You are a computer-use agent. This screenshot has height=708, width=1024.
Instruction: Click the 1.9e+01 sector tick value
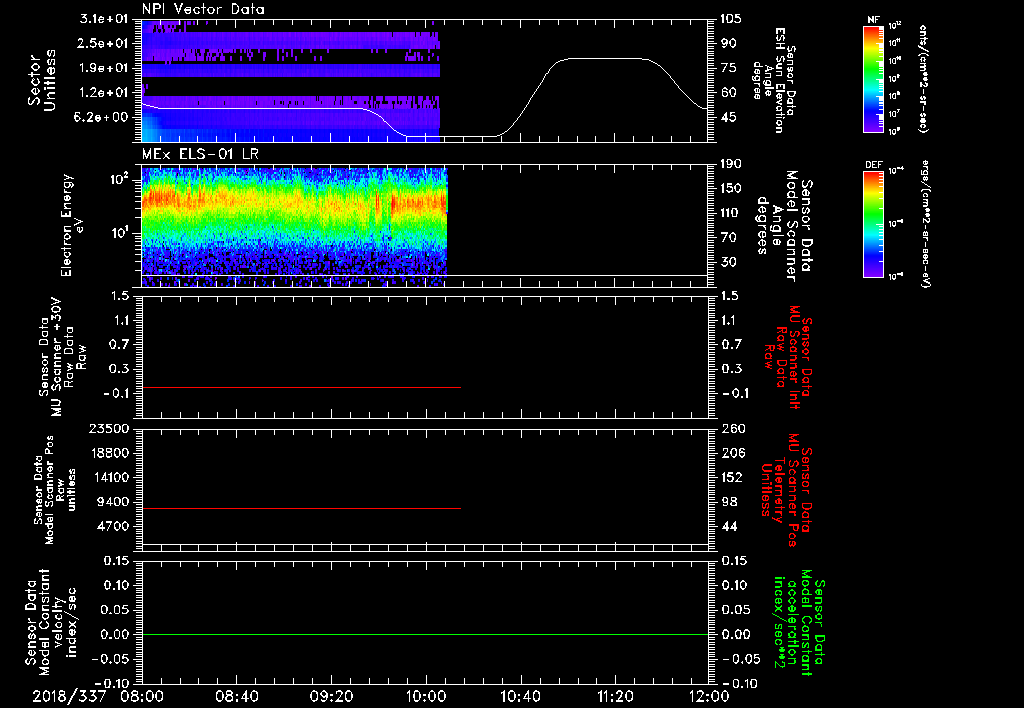pyautogui.click(x=104, y=68)
